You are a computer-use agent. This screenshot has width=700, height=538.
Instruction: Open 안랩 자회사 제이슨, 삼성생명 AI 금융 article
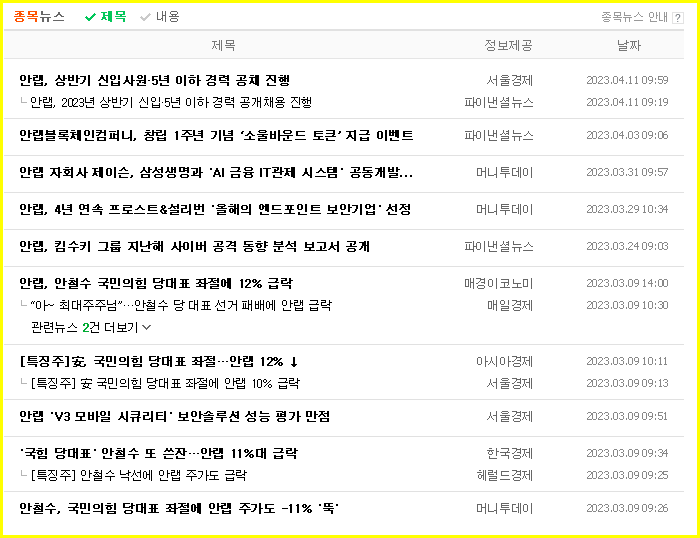[x=216, y=172]
